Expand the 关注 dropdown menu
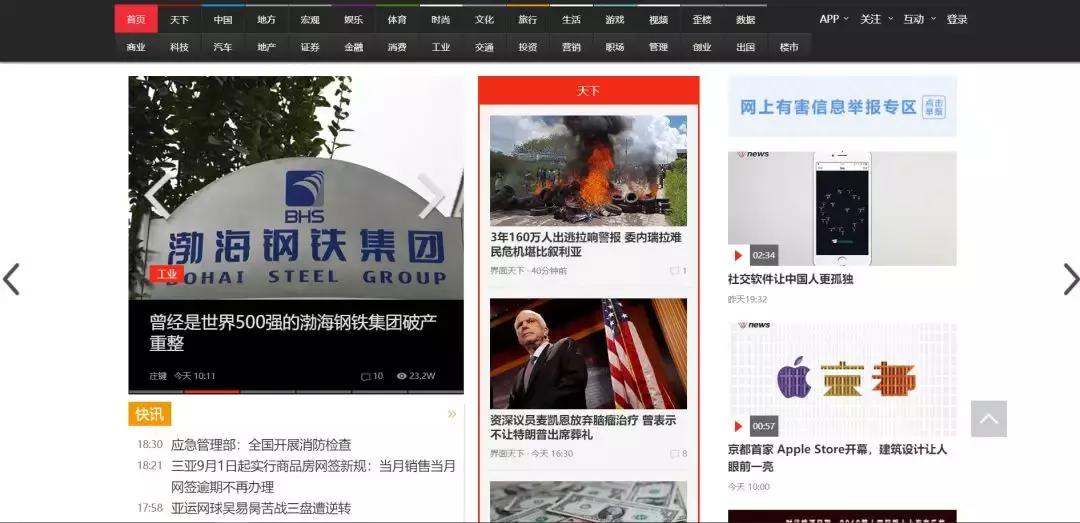 tap(876, 19)
